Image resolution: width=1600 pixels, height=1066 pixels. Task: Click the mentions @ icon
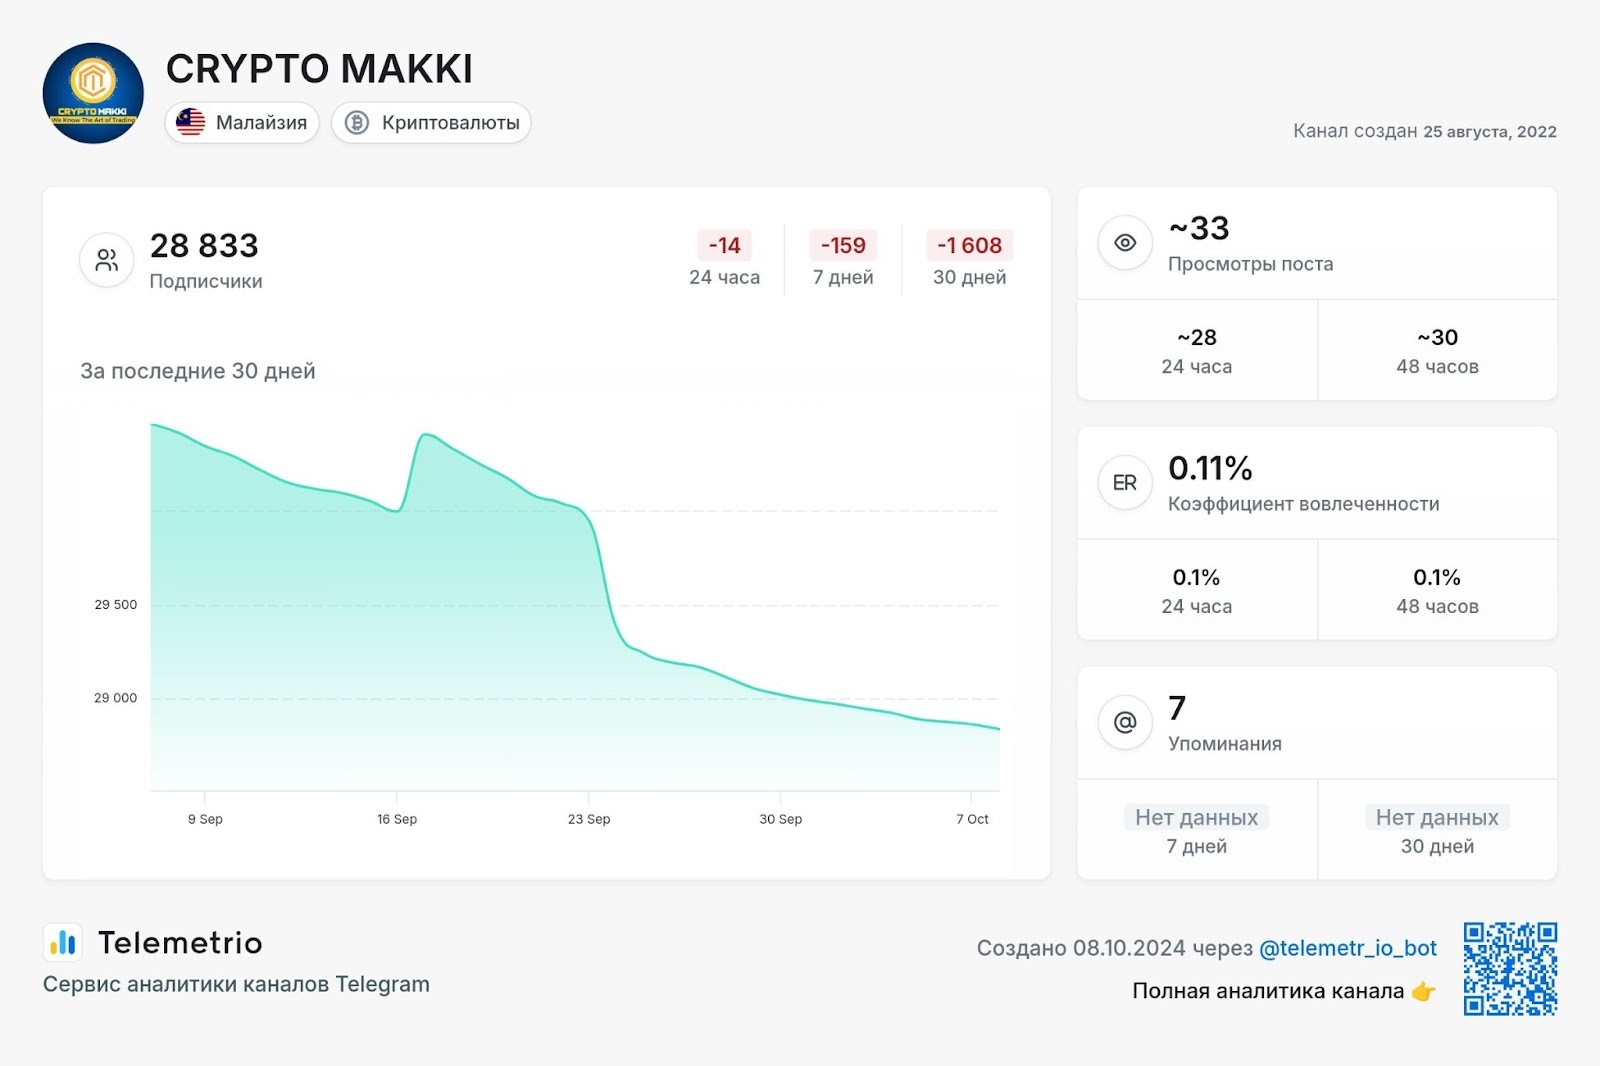pyautogui.click(x=1125, y=722)
